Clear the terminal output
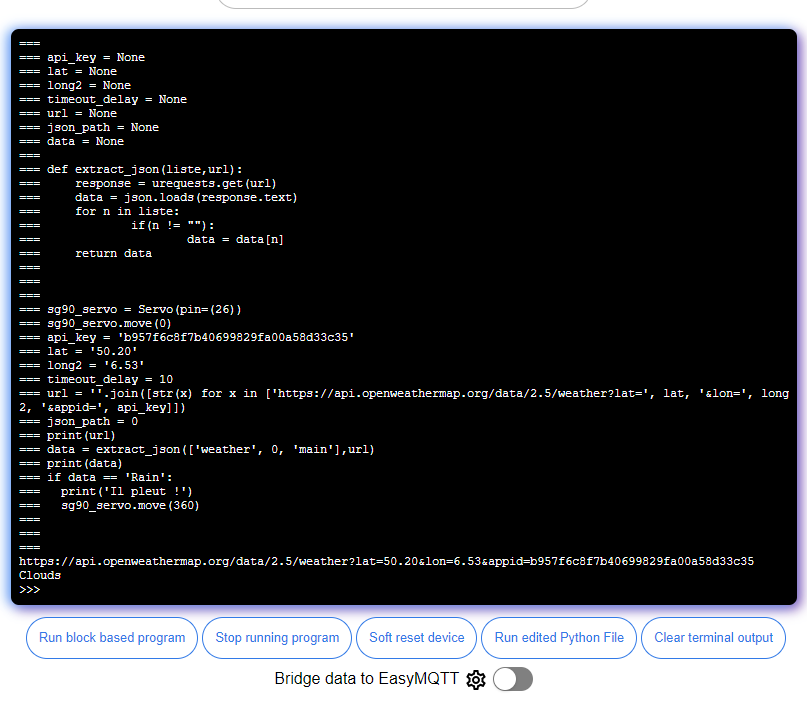The image size is (807, 702). tap(713, 638)
